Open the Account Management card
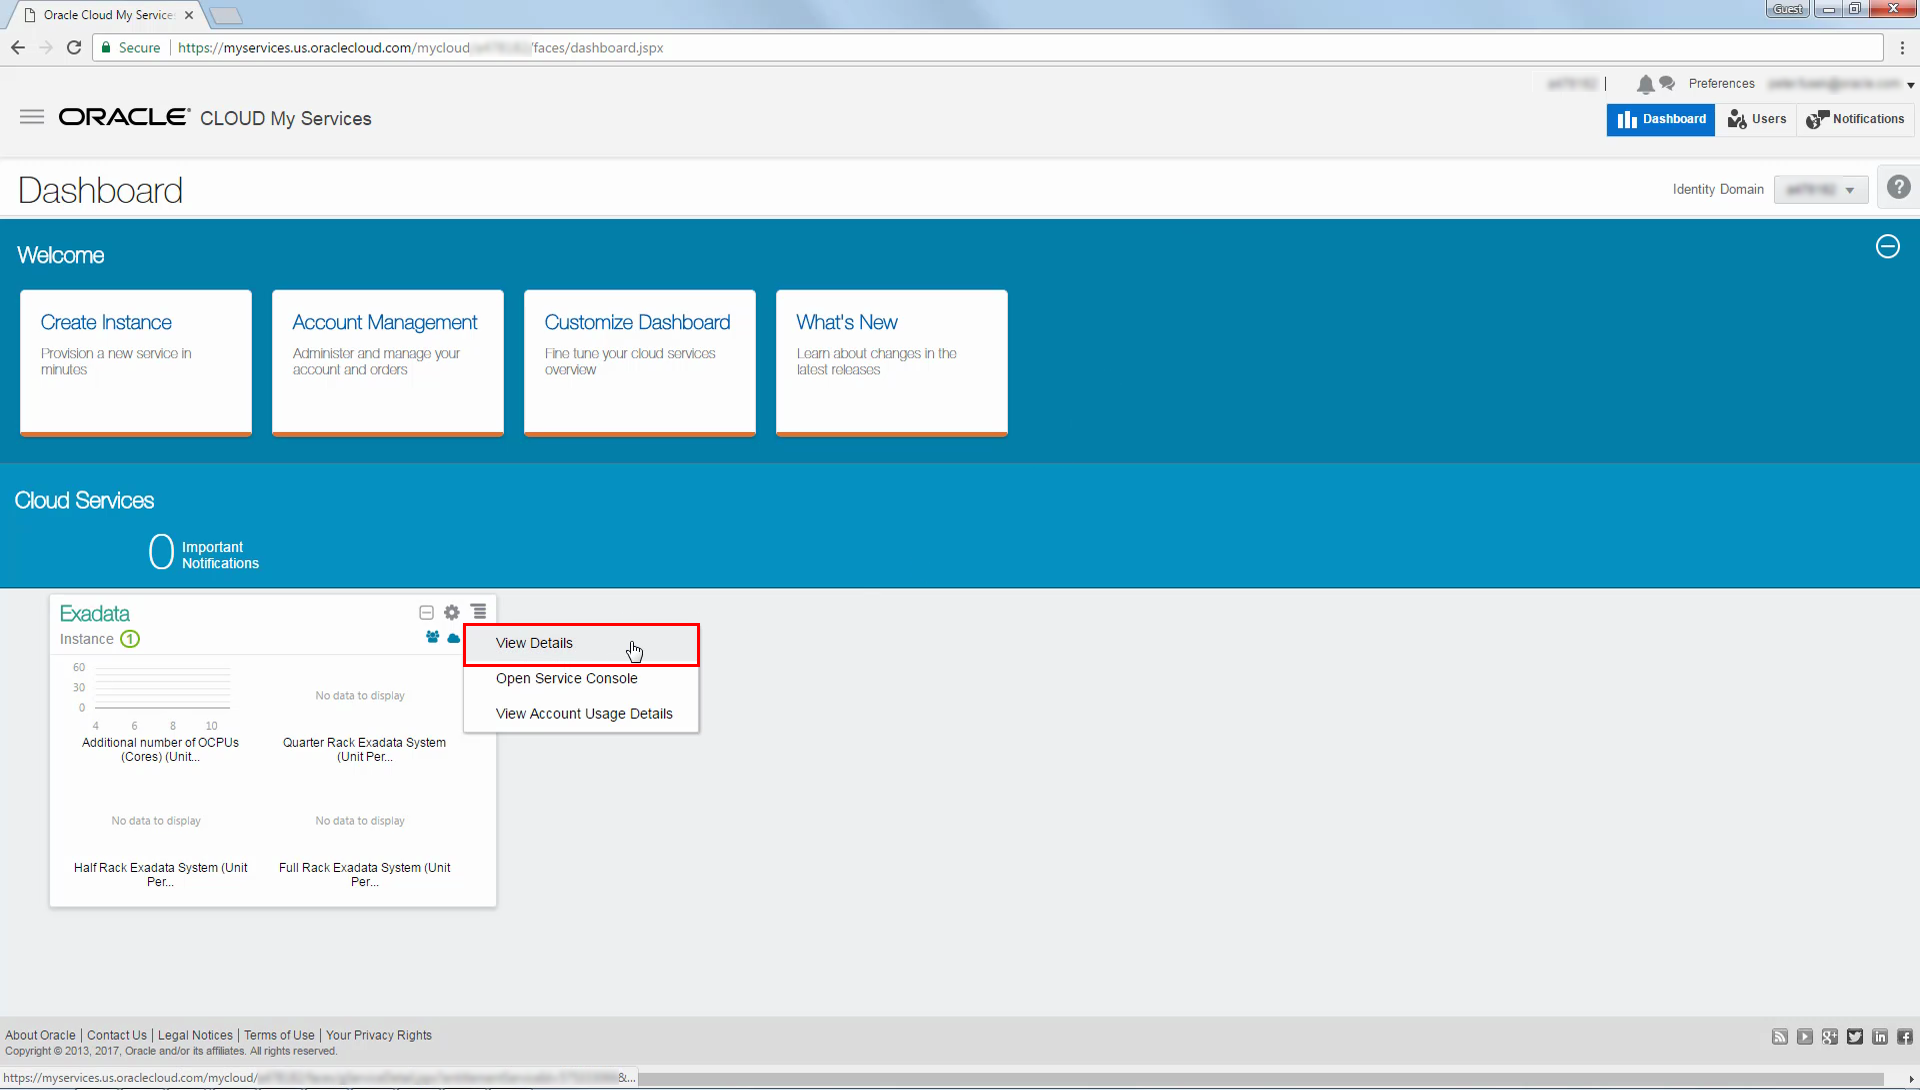Screen dimensions: 1920x1090 pyautogui.click(x=388, y=363)
